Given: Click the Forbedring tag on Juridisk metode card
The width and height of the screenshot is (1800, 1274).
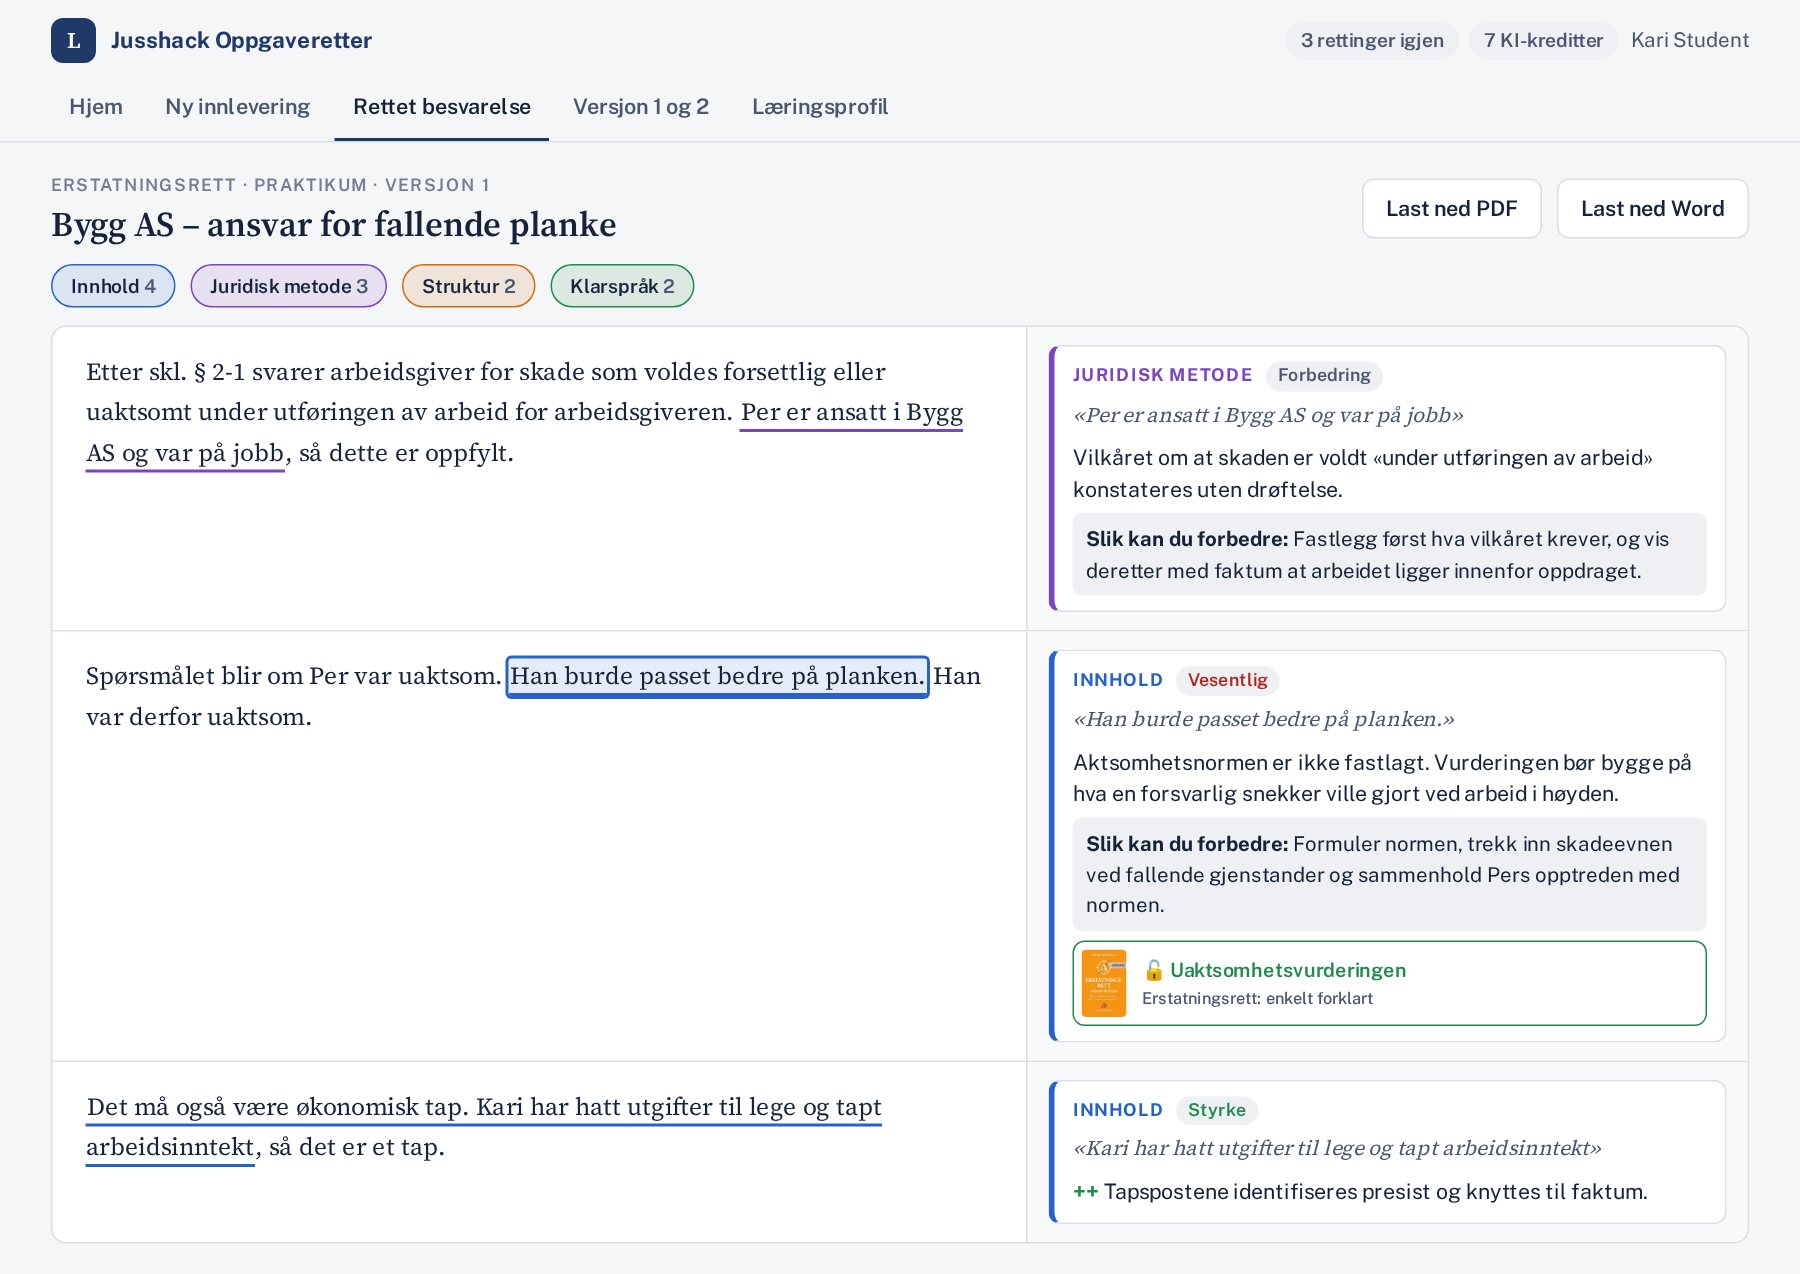Looking at the screenshot, I should pos(1324,375).
